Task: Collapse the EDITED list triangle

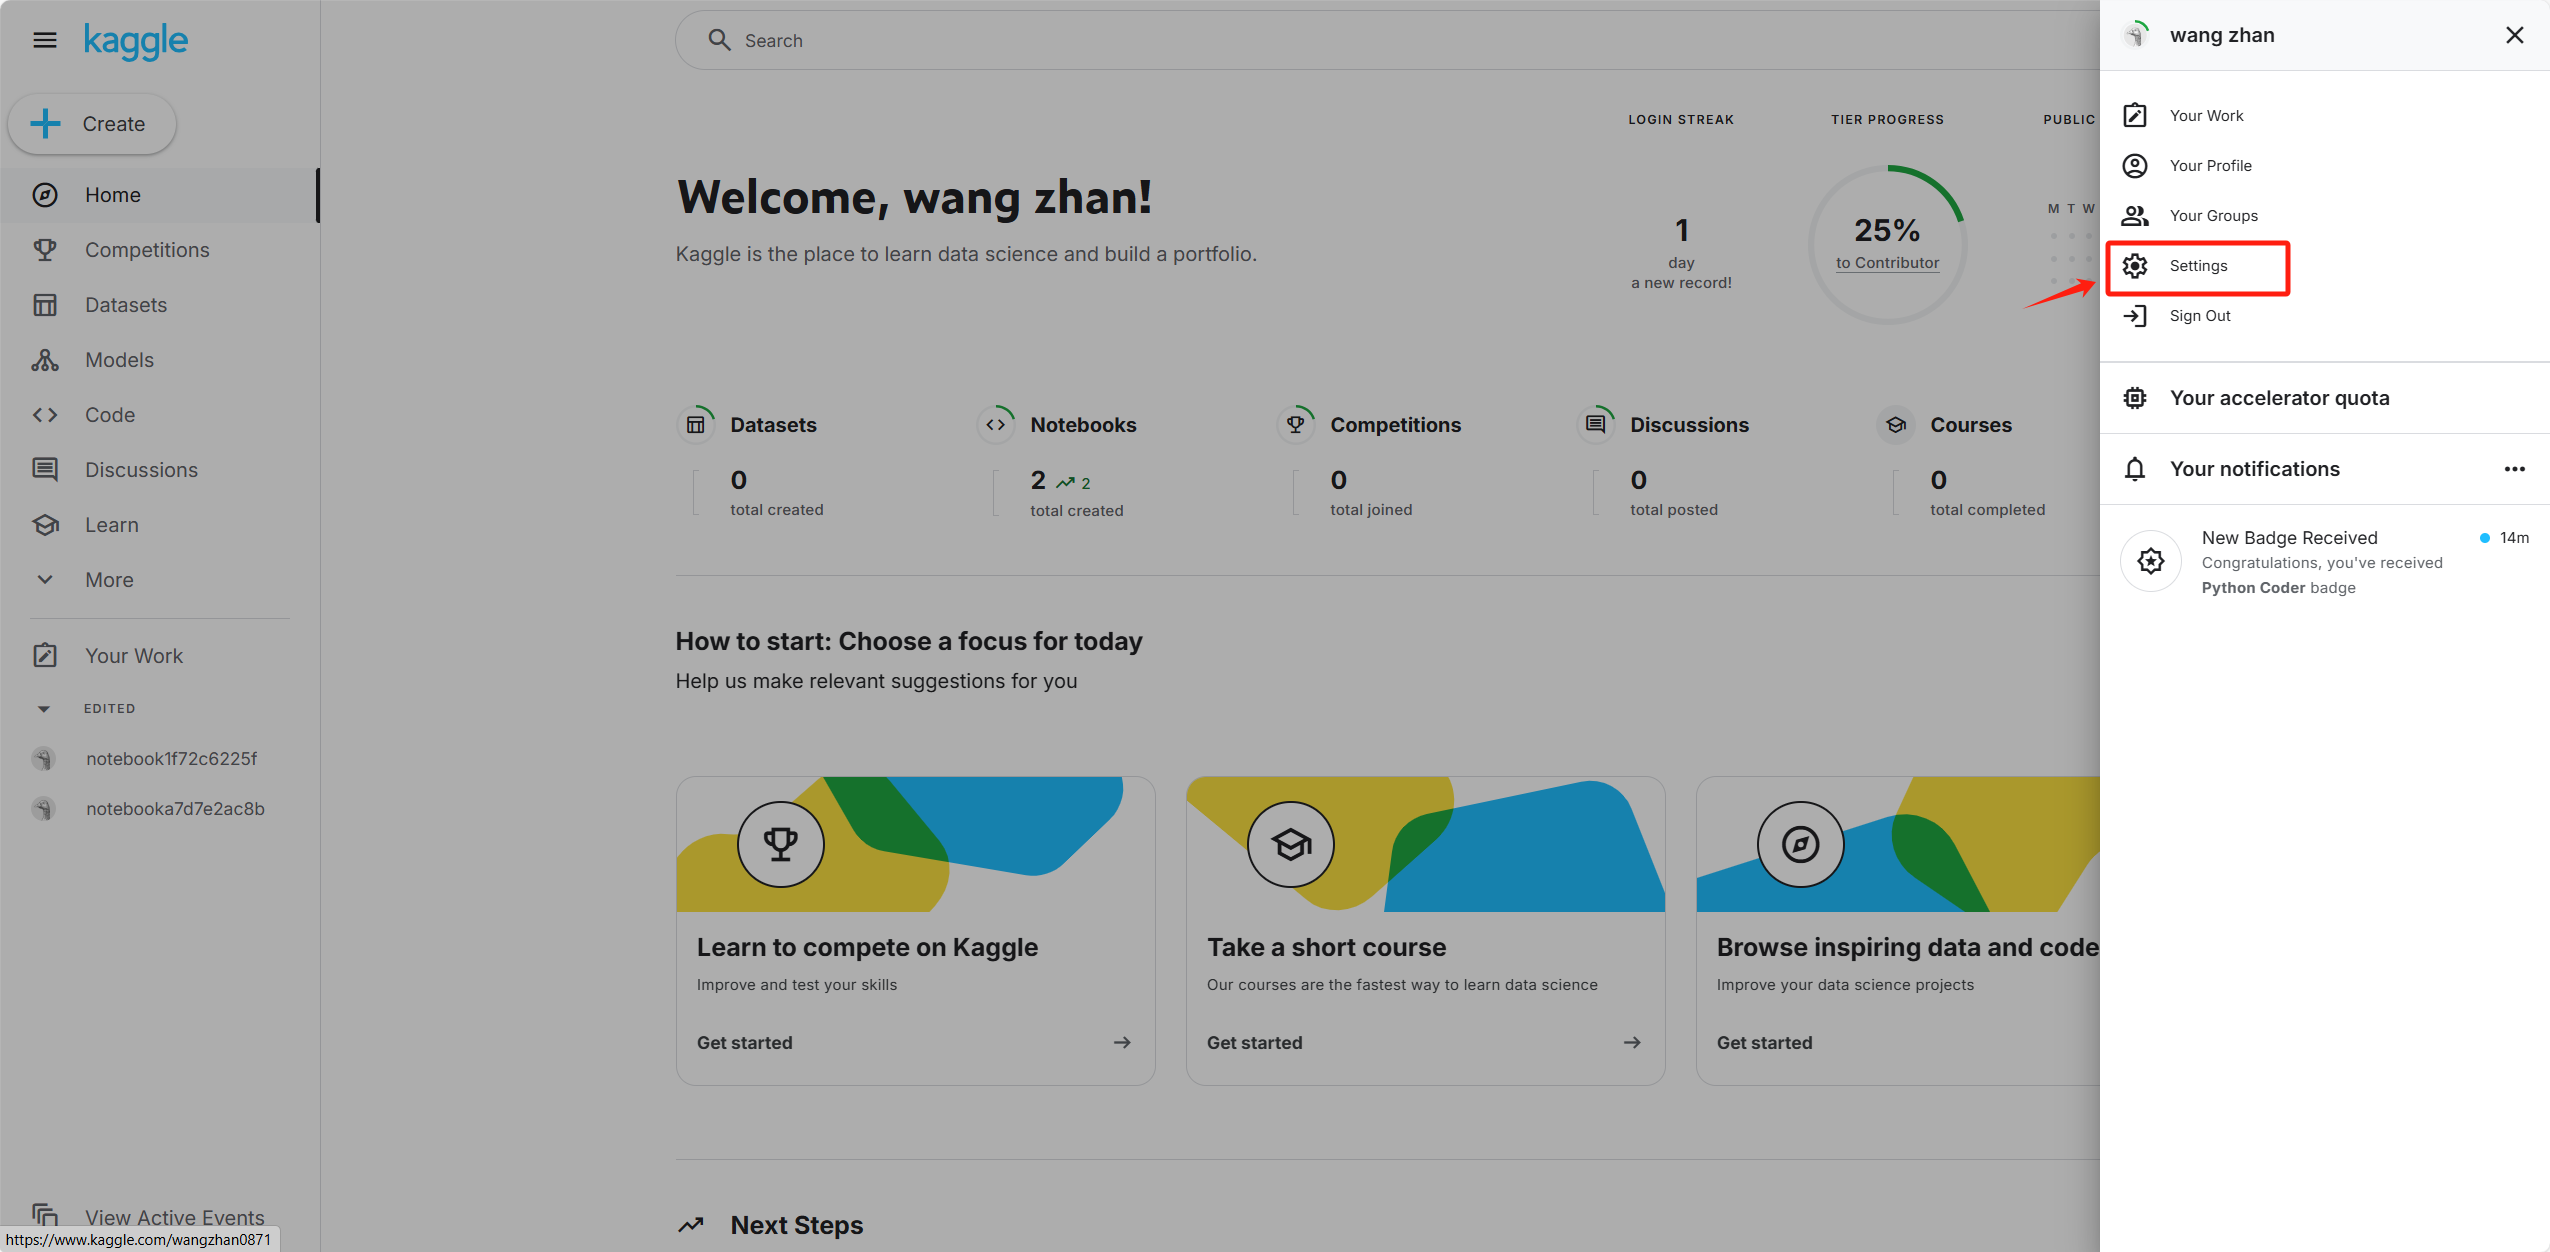Action: click(x=43, y=709)
